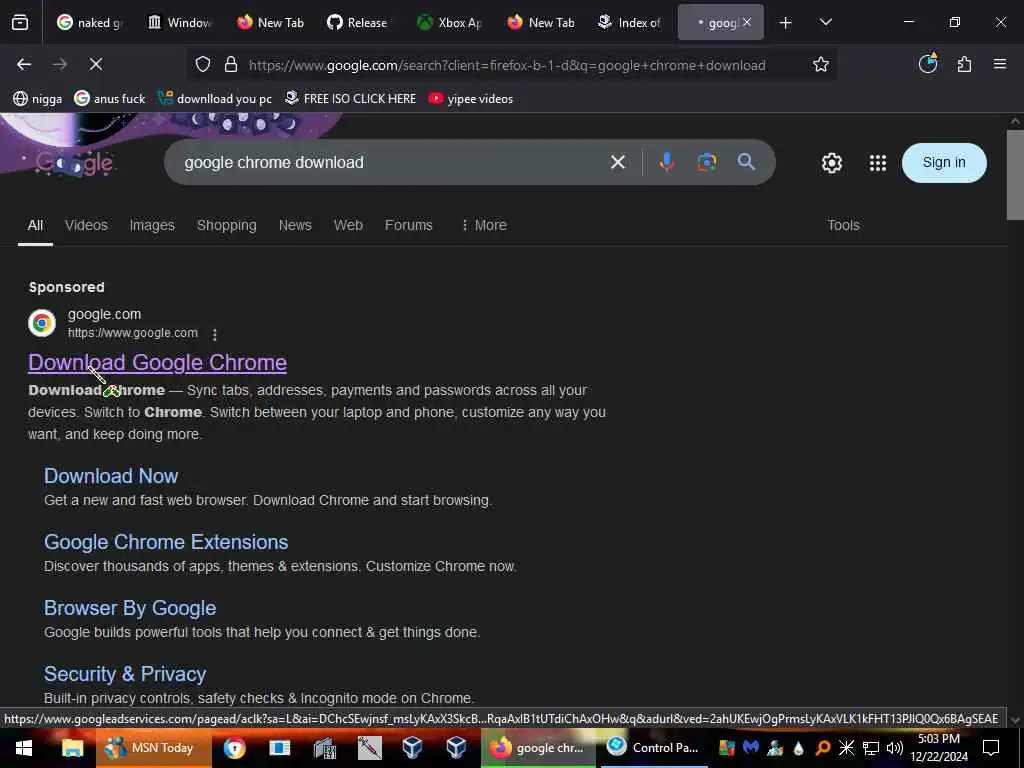
Task: Search by image with Google Lens
Action: [x=707, y=162]
